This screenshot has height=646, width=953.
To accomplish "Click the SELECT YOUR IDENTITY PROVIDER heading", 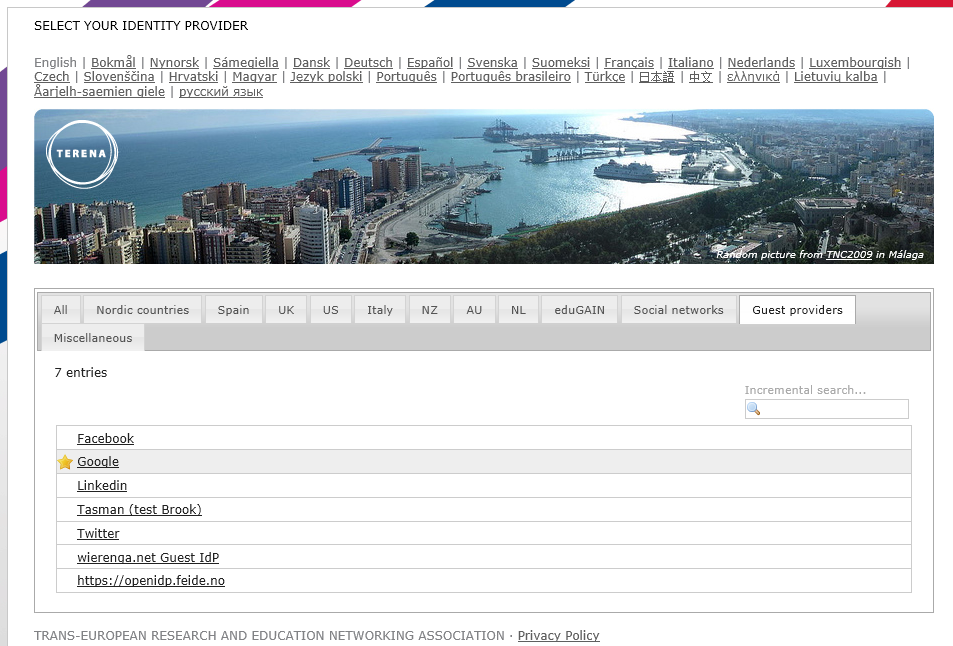I will click(141, 26).
